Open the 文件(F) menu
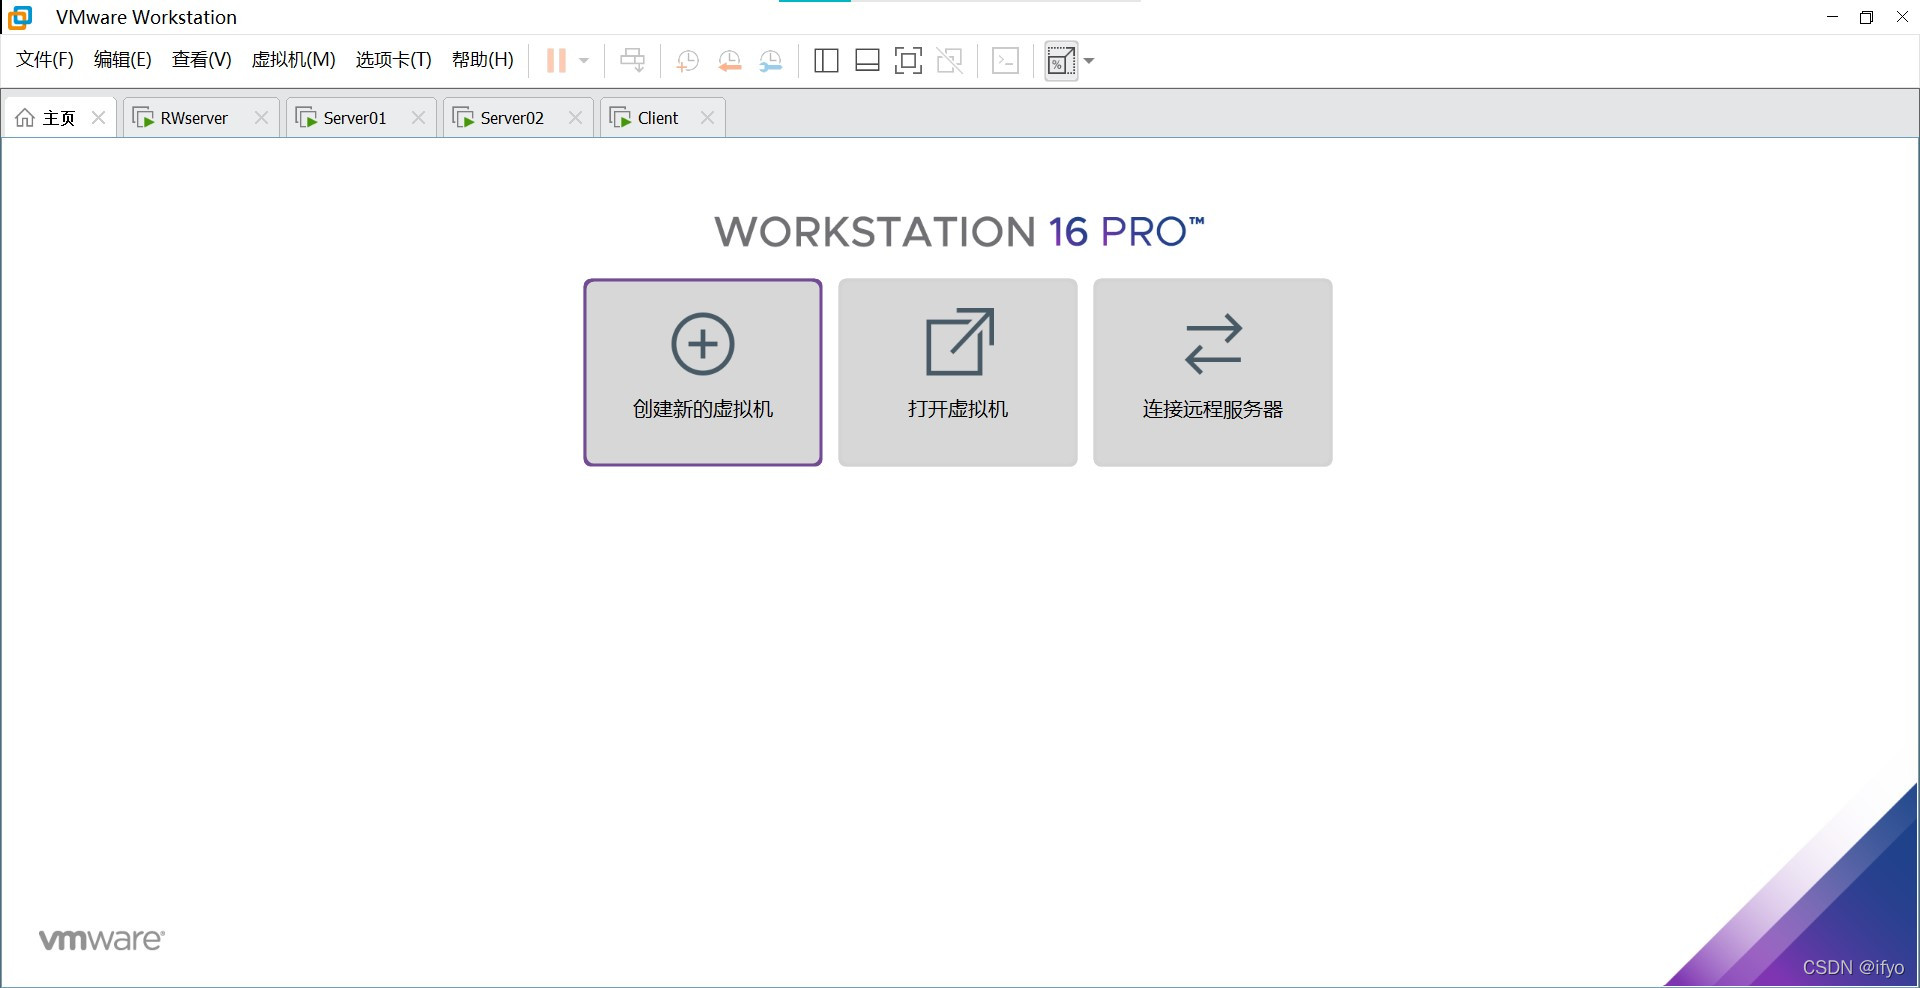The height and width of the screenshot is (988, 1920). coord(45,60)
